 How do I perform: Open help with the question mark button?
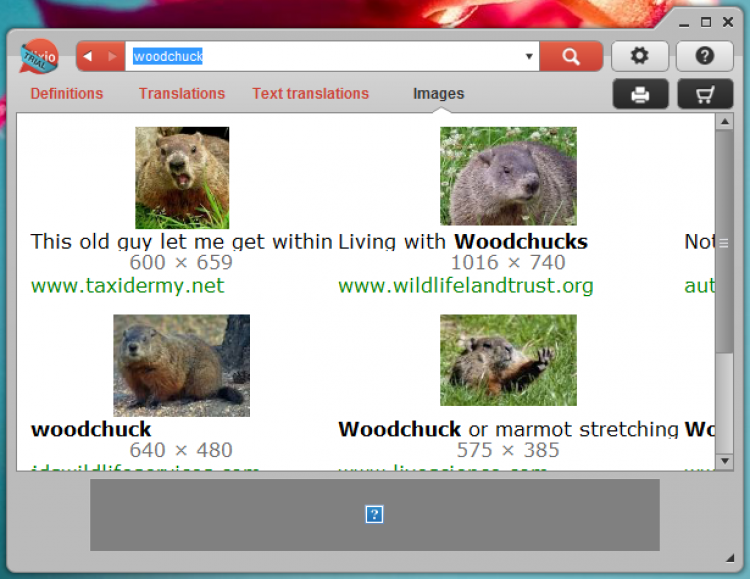705,56
